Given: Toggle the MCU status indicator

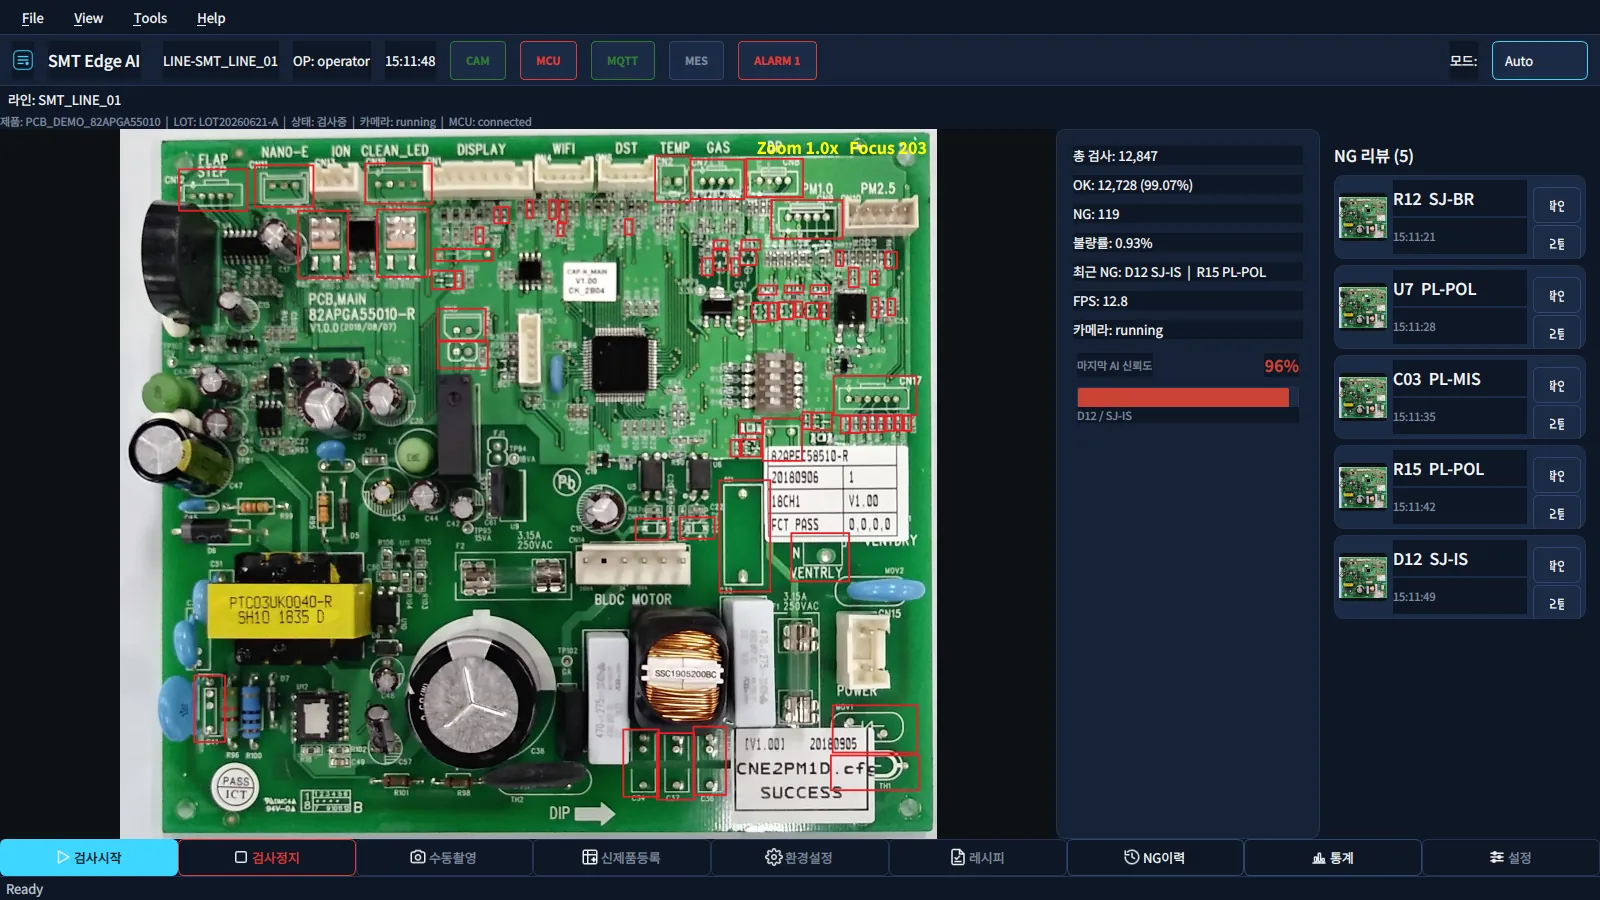Looking at the screenshot, I should tap(548, 60).
